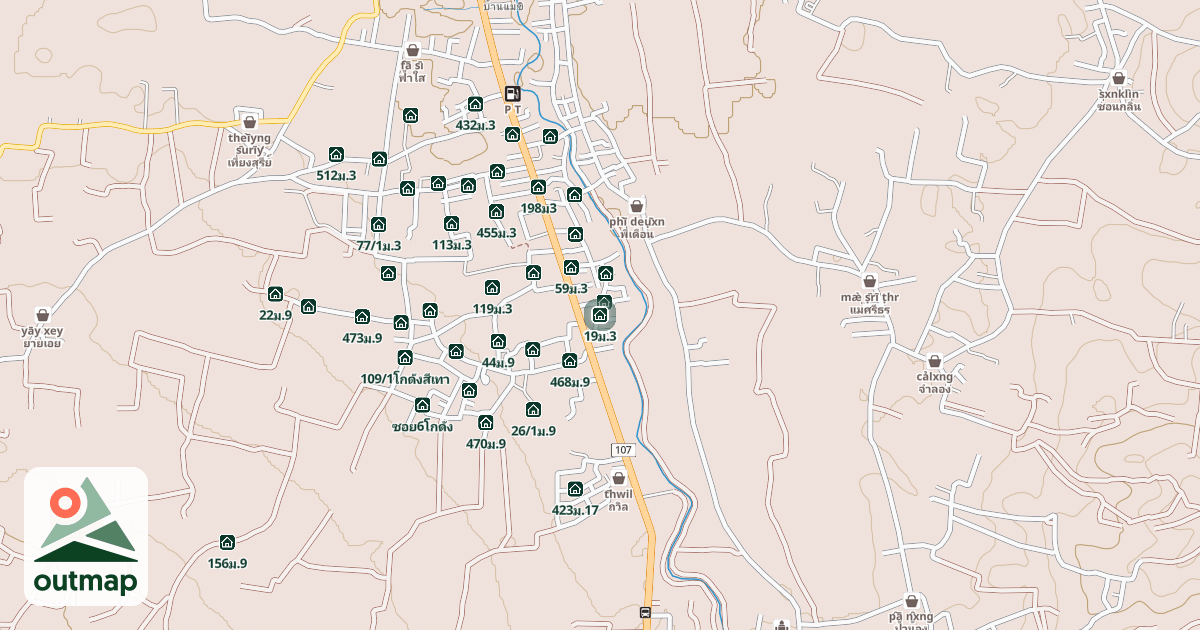Click the house marker above 423ม.17
Viewport: 1200px width, 630px height.
coord(575,489)
